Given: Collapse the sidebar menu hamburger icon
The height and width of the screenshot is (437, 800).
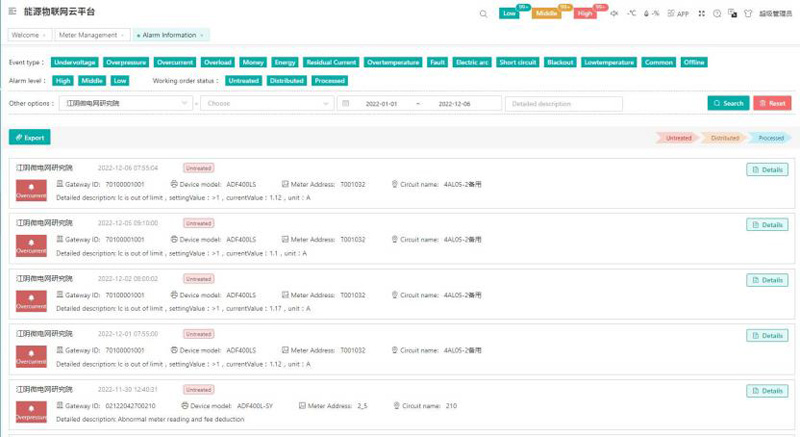Looking at the screenshot, I should [x=14, y=13].
